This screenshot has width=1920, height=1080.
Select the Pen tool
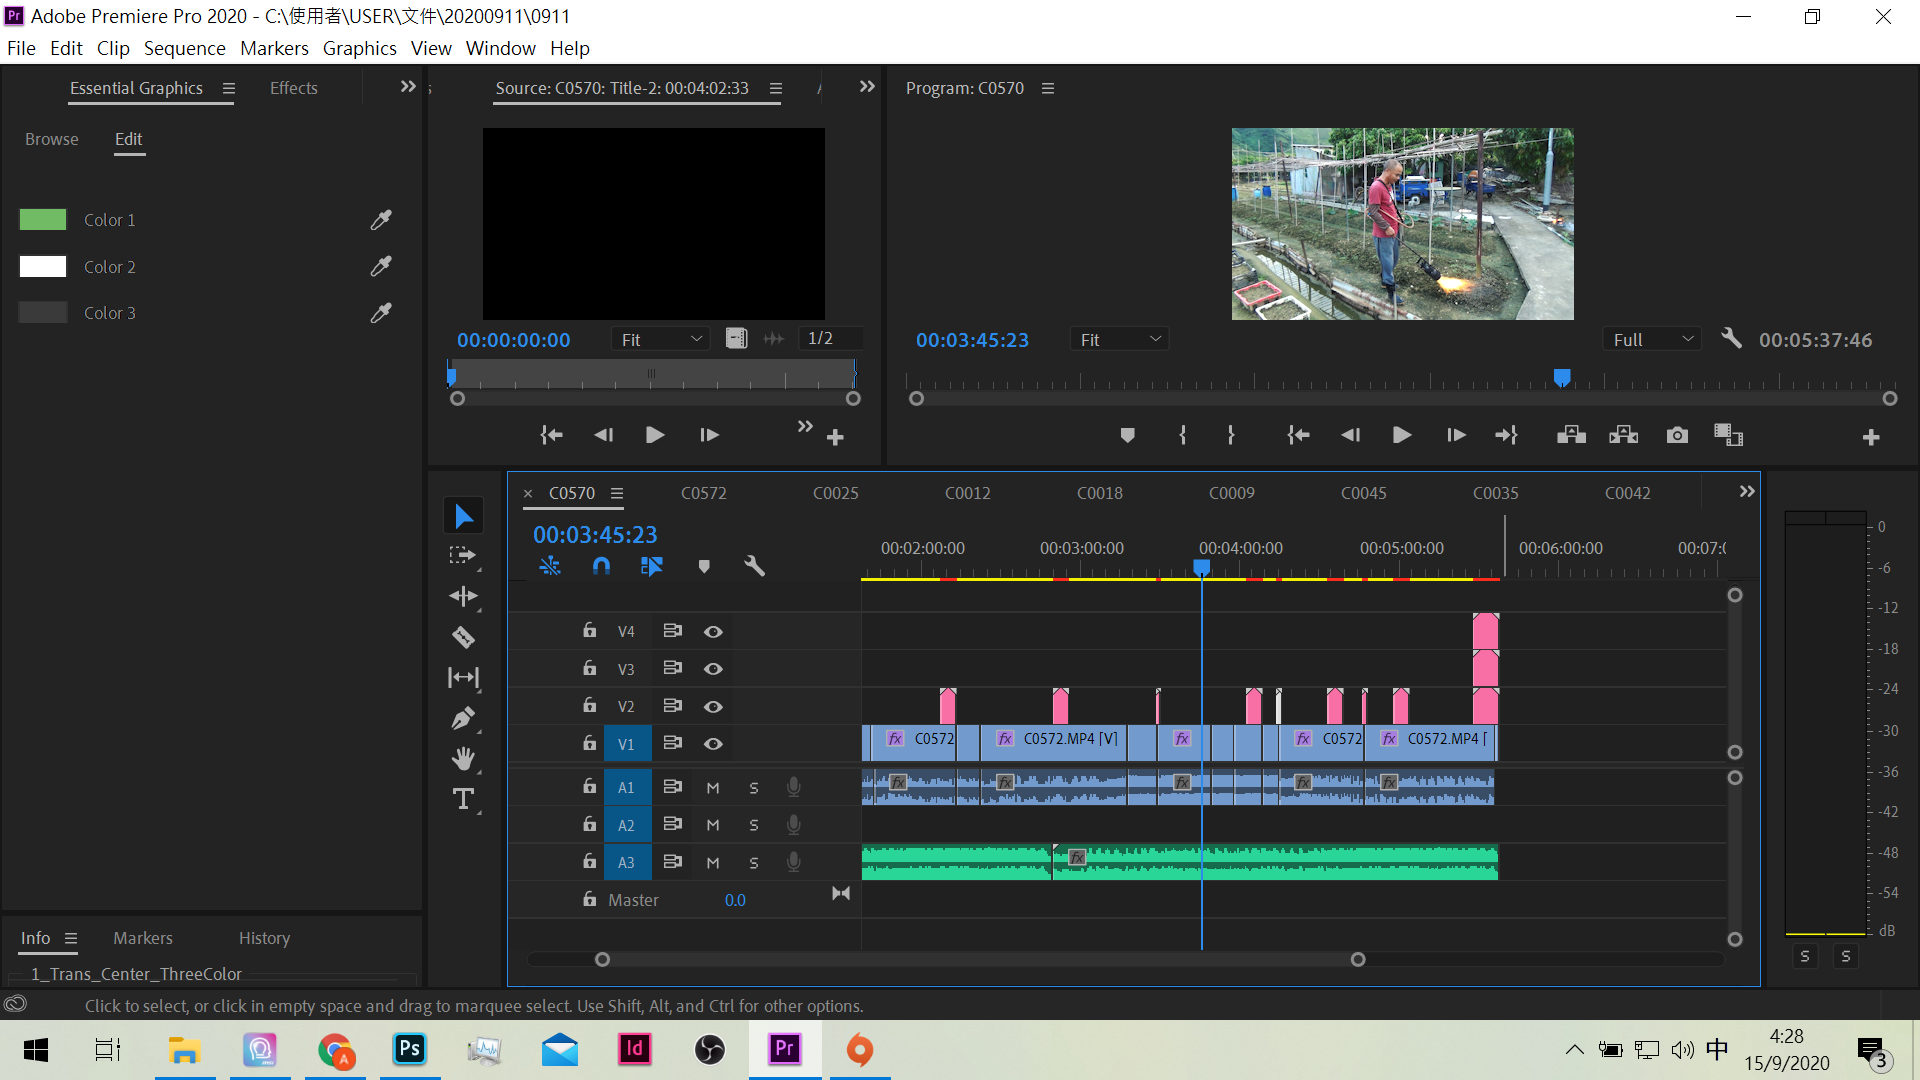tap(463, 718)
